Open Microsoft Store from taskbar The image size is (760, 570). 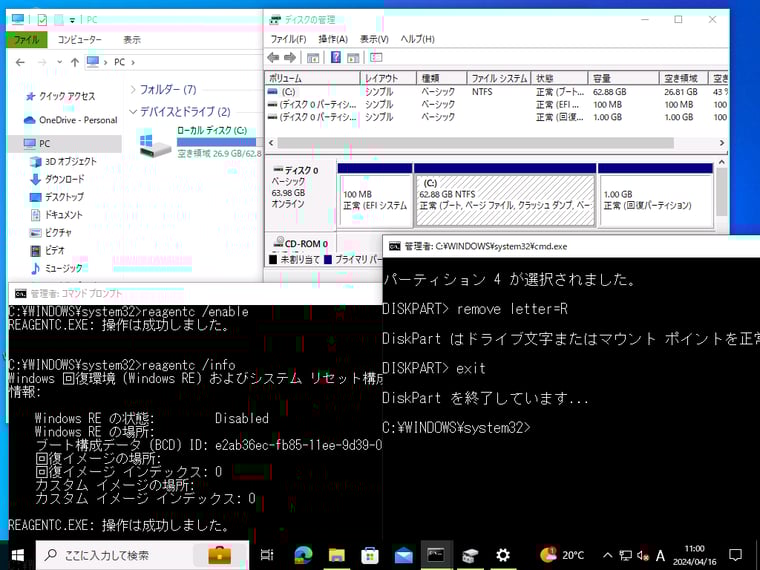(x=370, y=555)
